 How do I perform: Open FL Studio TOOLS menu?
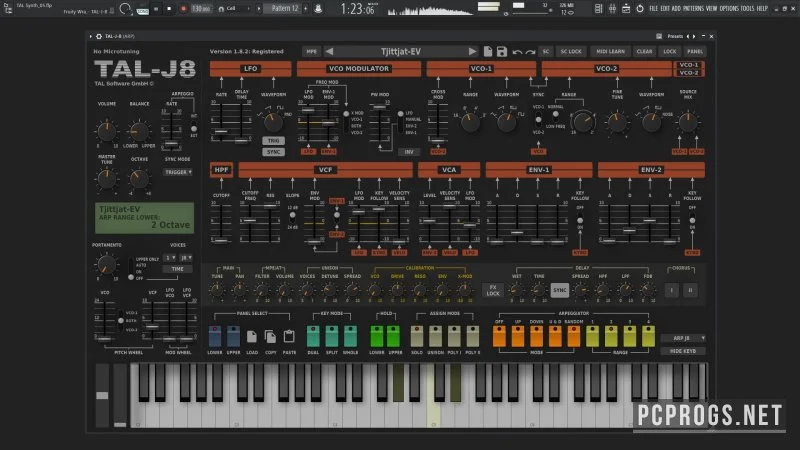747,9
